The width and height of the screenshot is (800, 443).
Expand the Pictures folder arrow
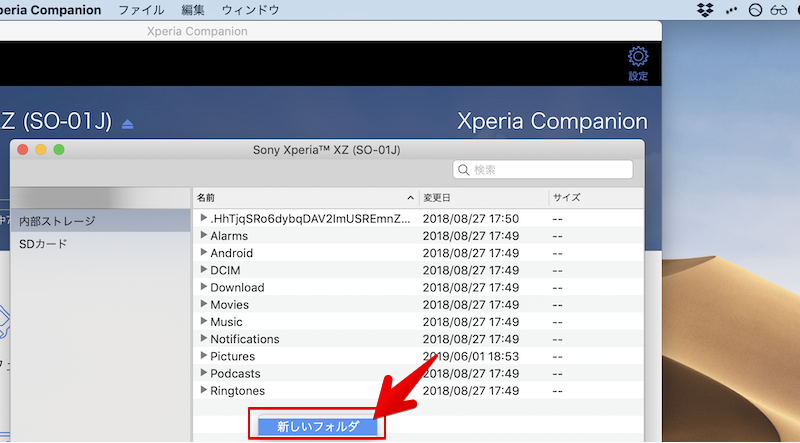click(x=203, y=356)
